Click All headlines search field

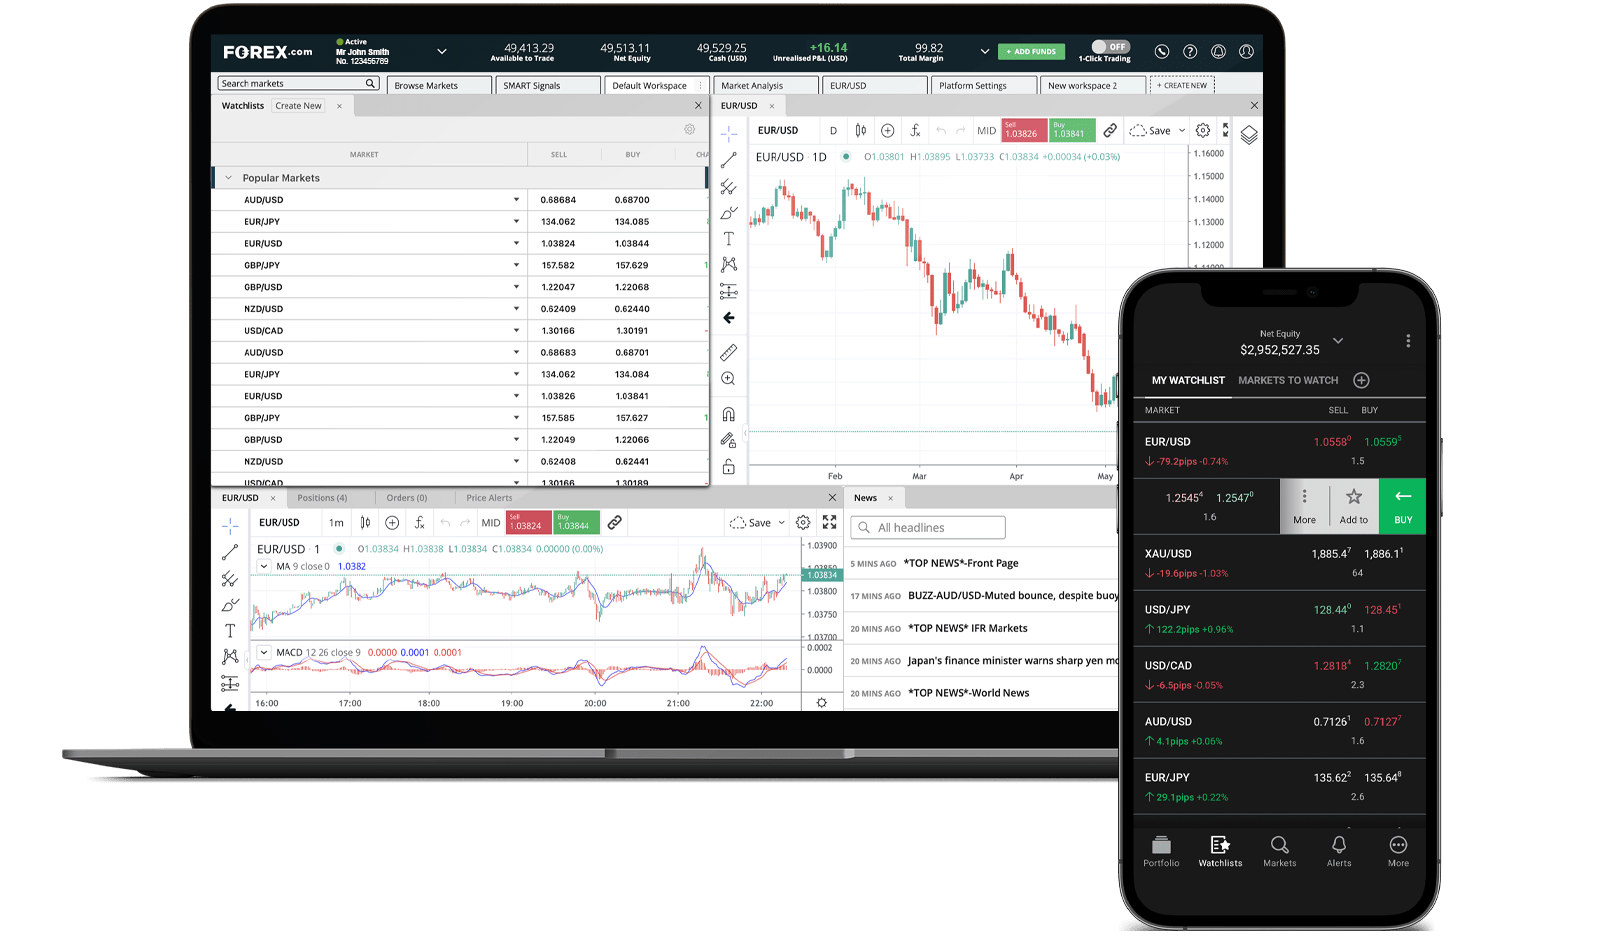pos(928,527)
